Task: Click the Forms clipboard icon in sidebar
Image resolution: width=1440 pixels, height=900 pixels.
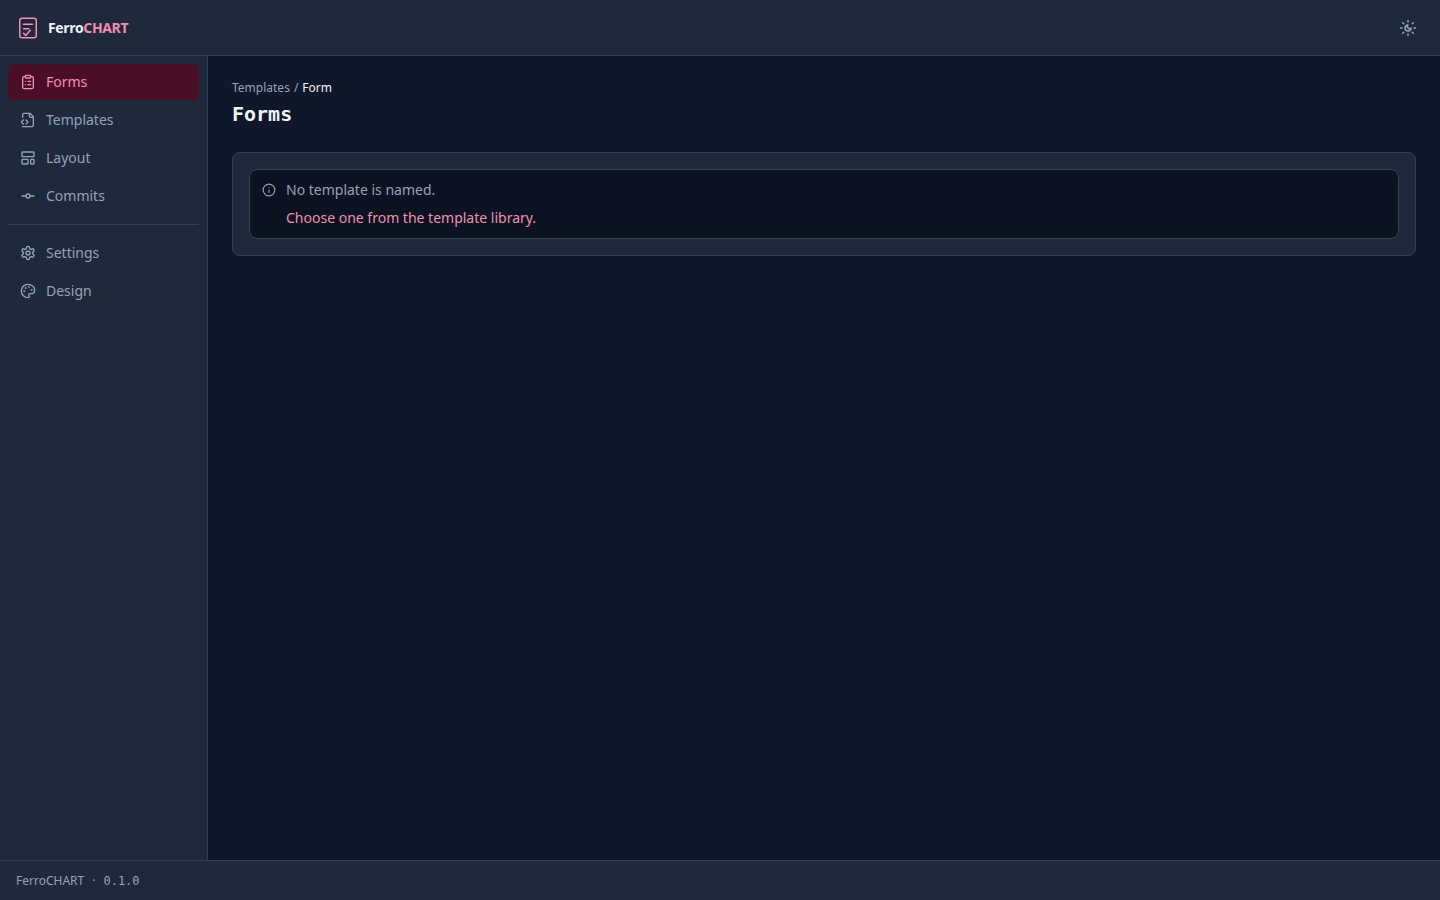Action: click(28, 82)
